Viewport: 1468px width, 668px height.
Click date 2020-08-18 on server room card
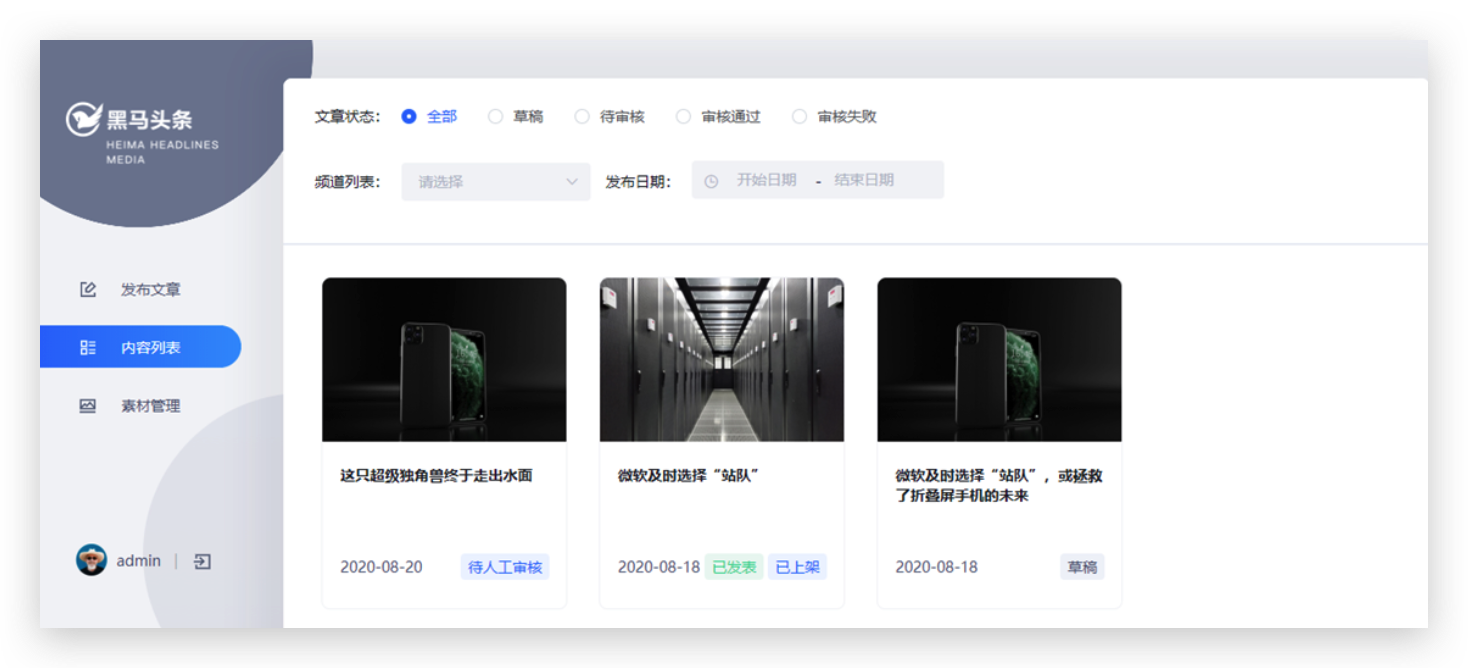(x=658, y=567)
